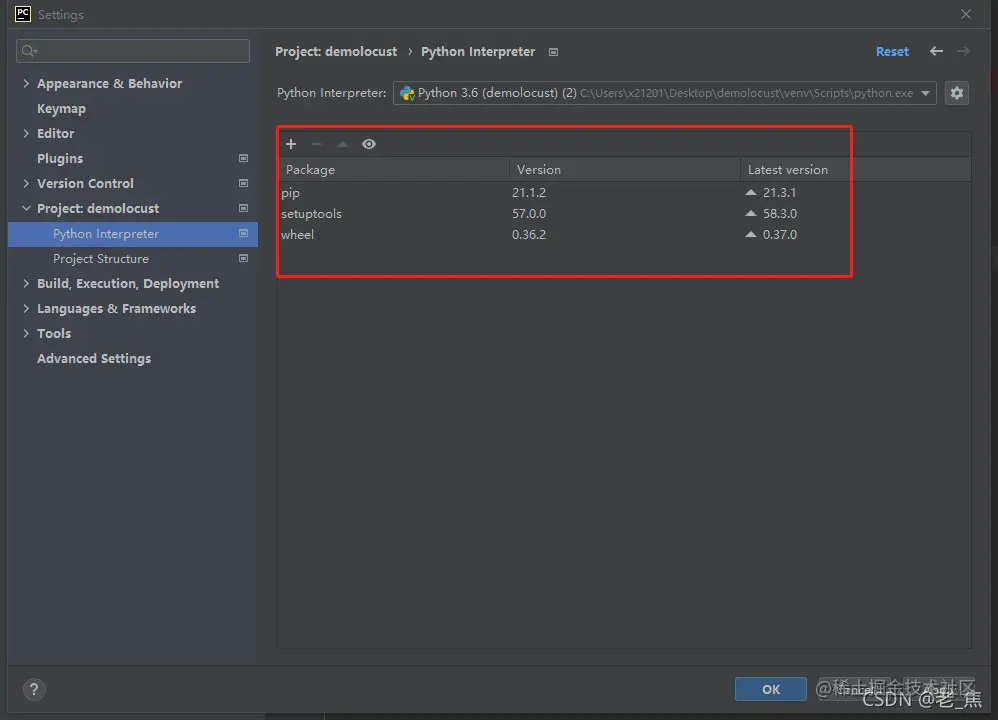
Task: Select the wheel package row
Action: pyautogui.click(x=624, y=234)
